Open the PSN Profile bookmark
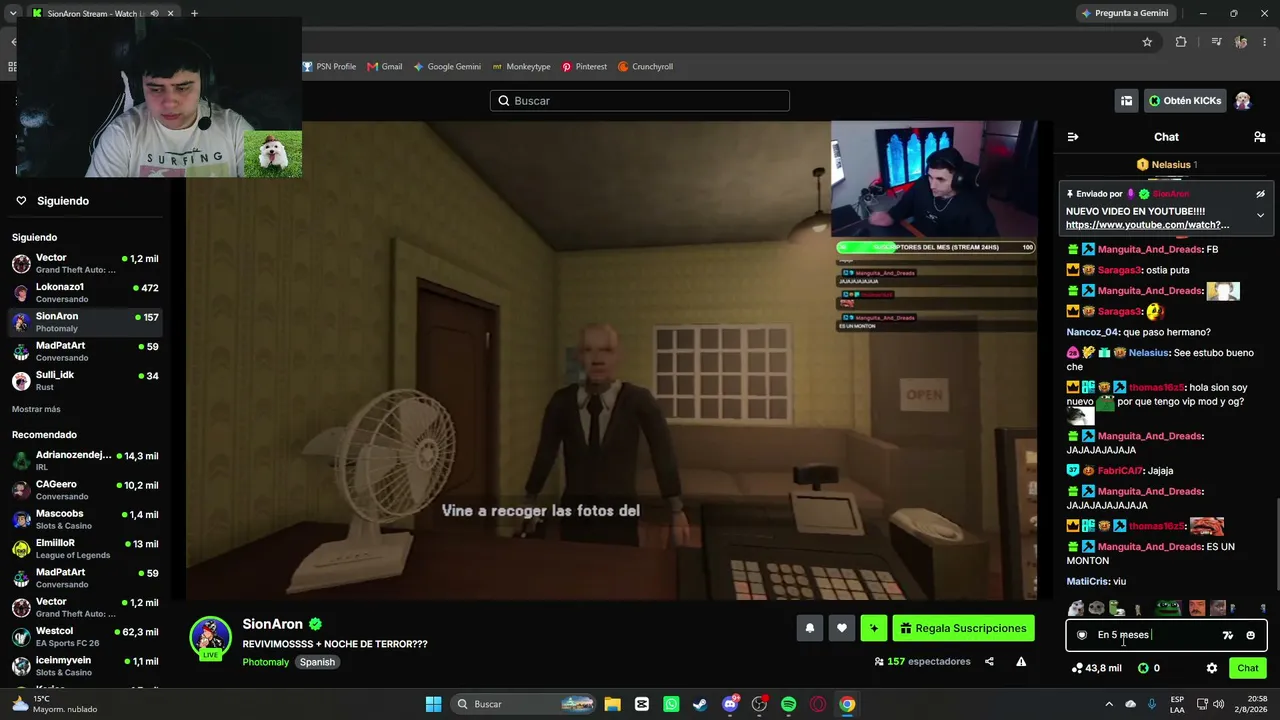This screenshot has height=720, width=1280. pos(329,67)
